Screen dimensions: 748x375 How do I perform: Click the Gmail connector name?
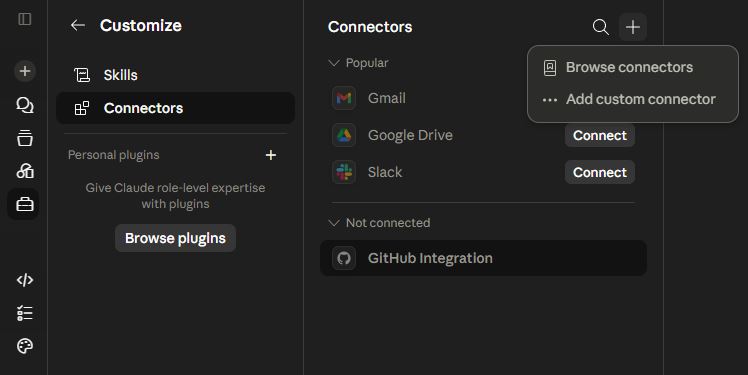coord(386,98)
